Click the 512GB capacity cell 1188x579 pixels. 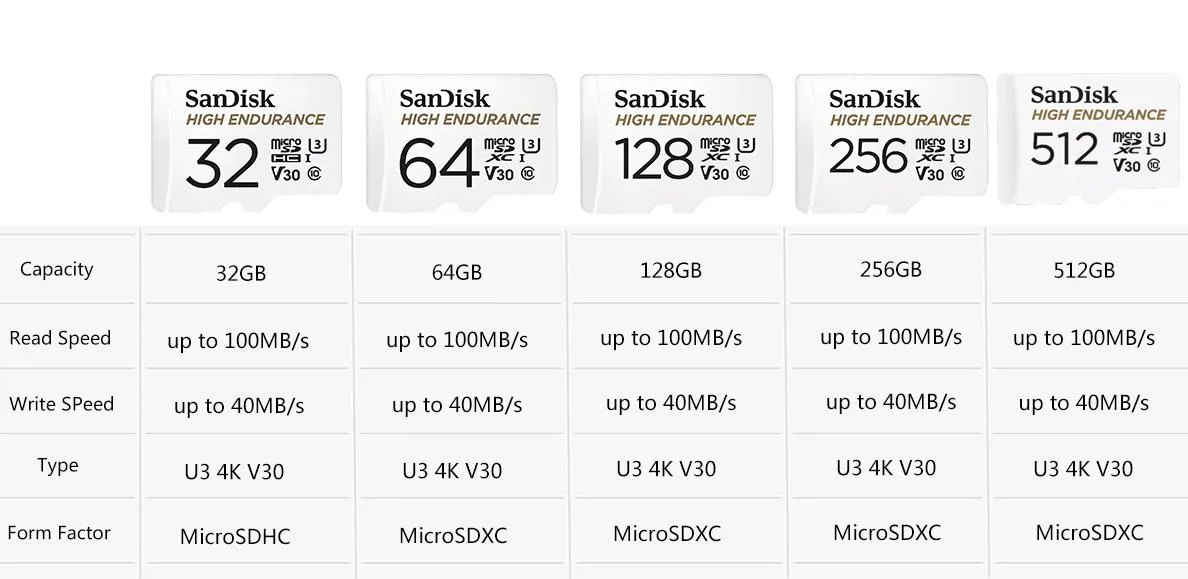click(1084, 271)
